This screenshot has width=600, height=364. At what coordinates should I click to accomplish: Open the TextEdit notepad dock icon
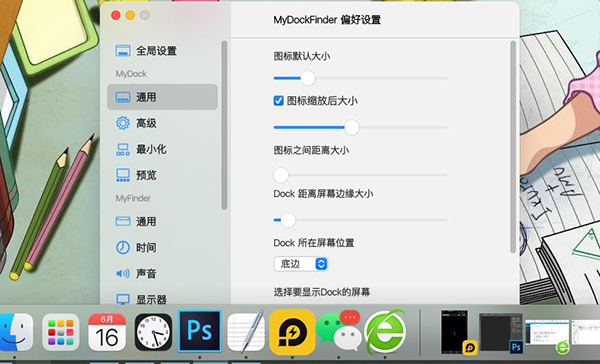click(x=246, y=331)
